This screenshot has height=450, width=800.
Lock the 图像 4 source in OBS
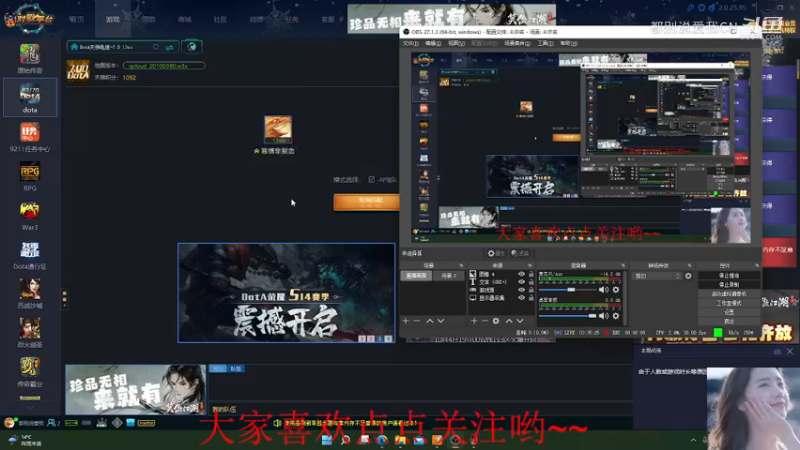coord(531,274)
